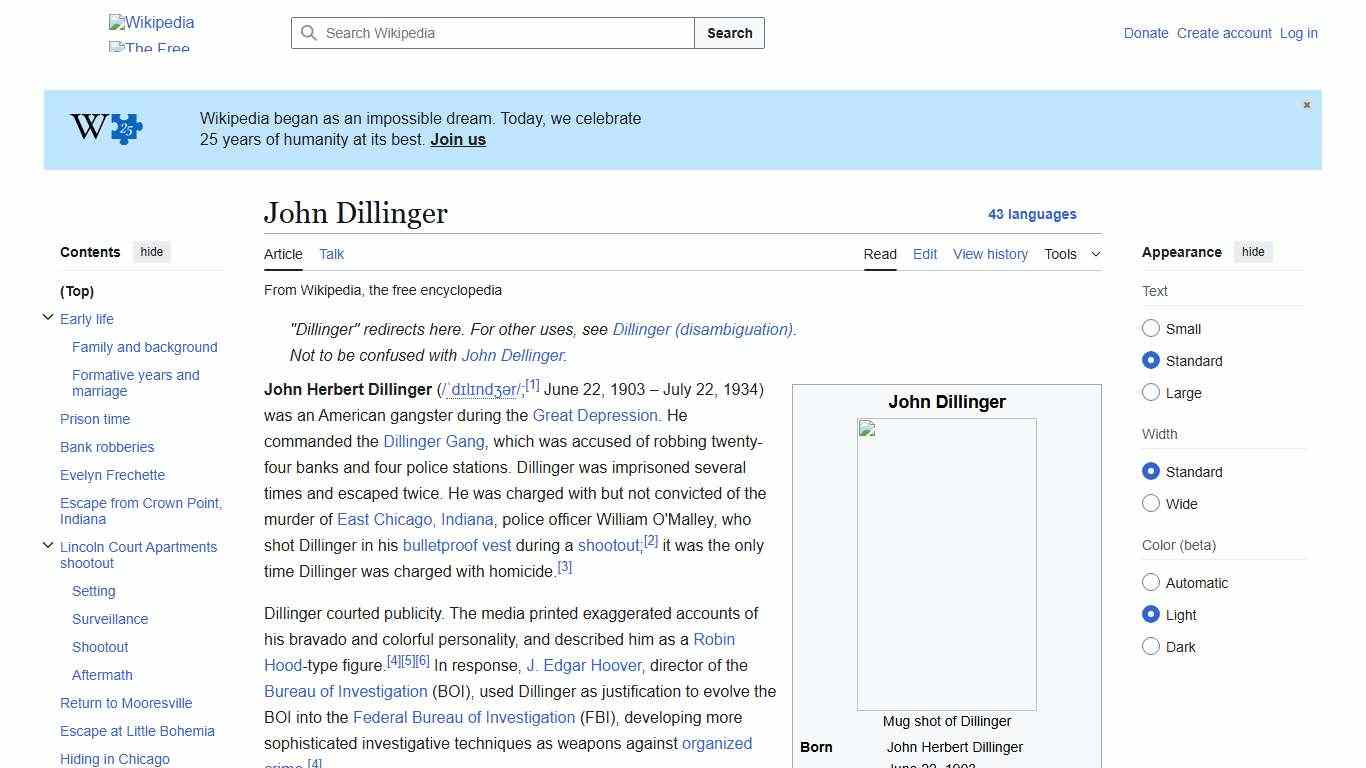The image size is (1366, 768).
Task: Dismiss the anniversary banner
Action: (1306, 104)
